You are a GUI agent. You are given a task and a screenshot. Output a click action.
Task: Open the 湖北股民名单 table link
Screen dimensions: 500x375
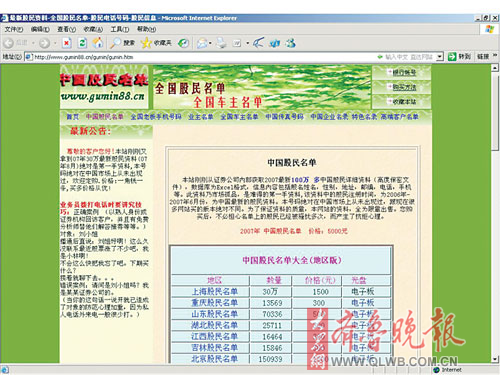pos(214,325)
